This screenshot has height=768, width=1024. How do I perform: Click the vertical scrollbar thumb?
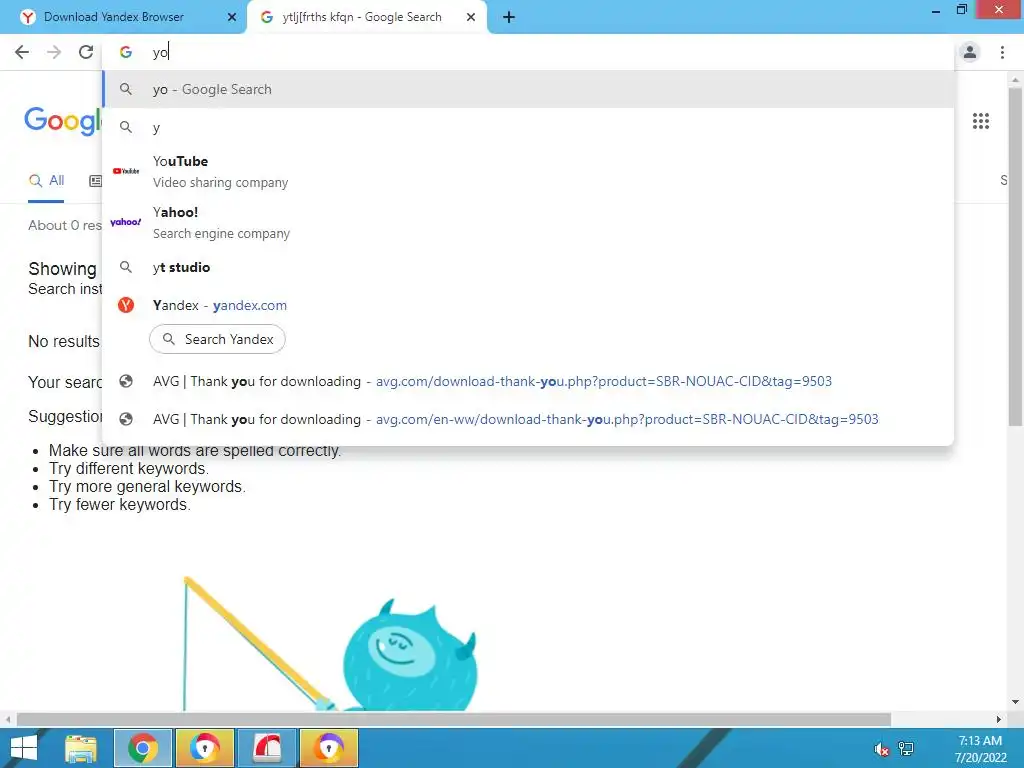(x=1015, y=256)
